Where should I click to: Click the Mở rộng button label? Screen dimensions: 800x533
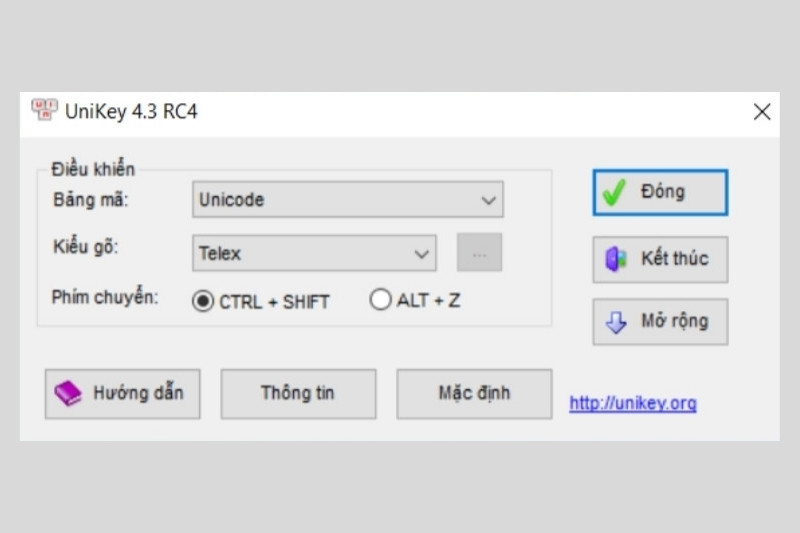point(674,321)
